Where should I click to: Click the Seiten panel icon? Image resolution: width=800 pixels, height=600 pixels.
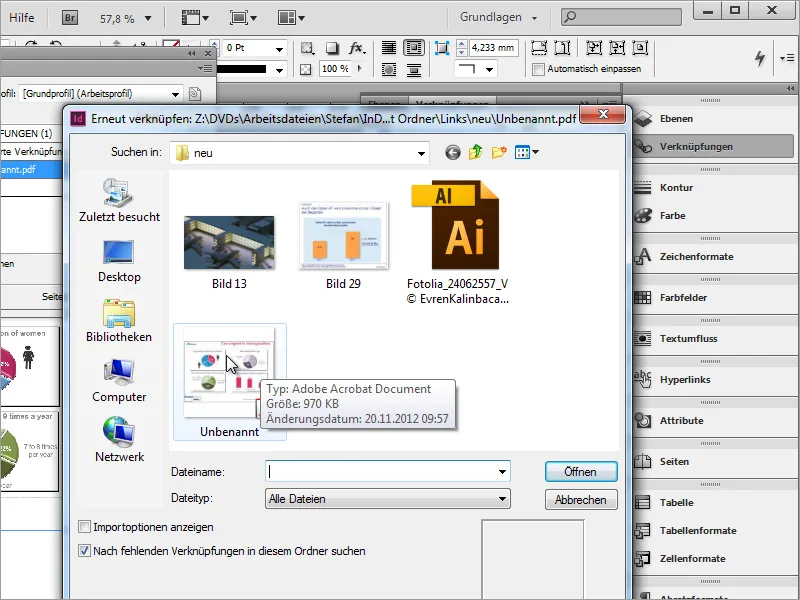pos(643,461)
